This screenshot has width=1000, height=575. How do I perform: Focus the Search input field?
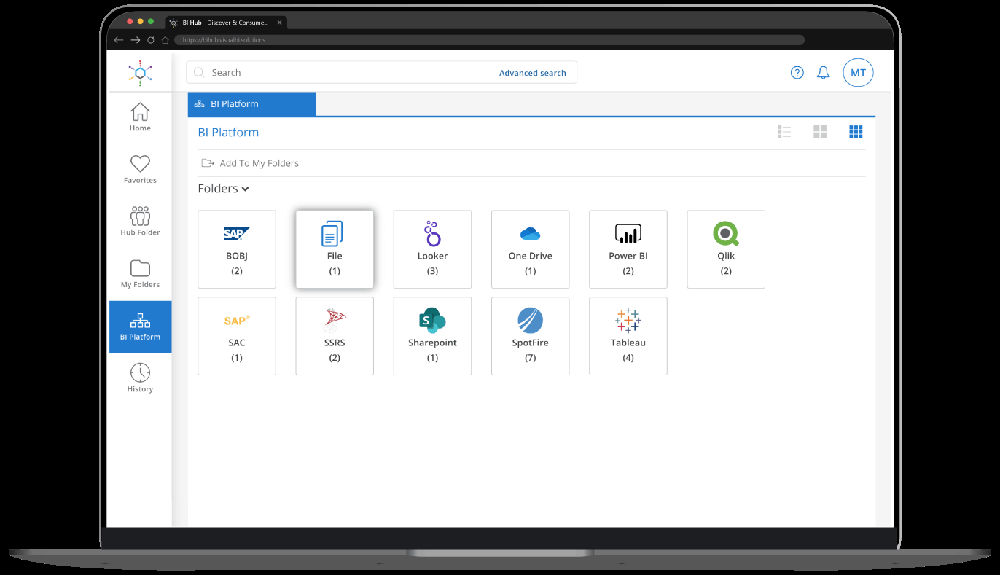[x=381, y=73]
